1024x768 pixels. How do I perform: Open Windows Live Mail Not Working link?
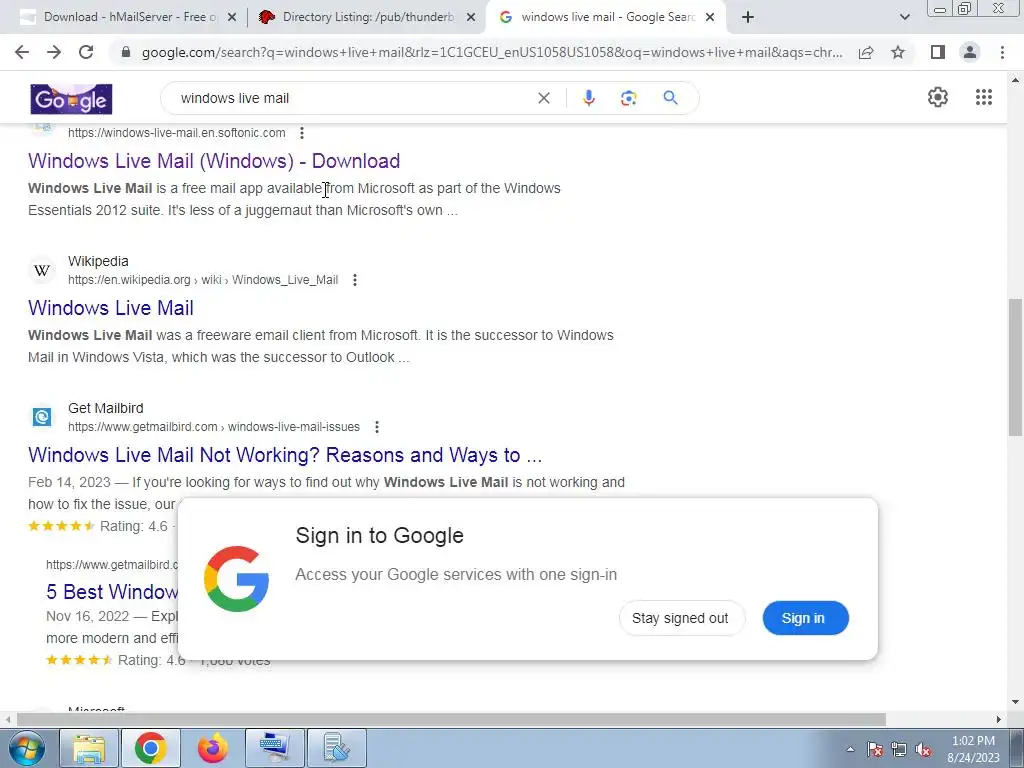[285, 455]
